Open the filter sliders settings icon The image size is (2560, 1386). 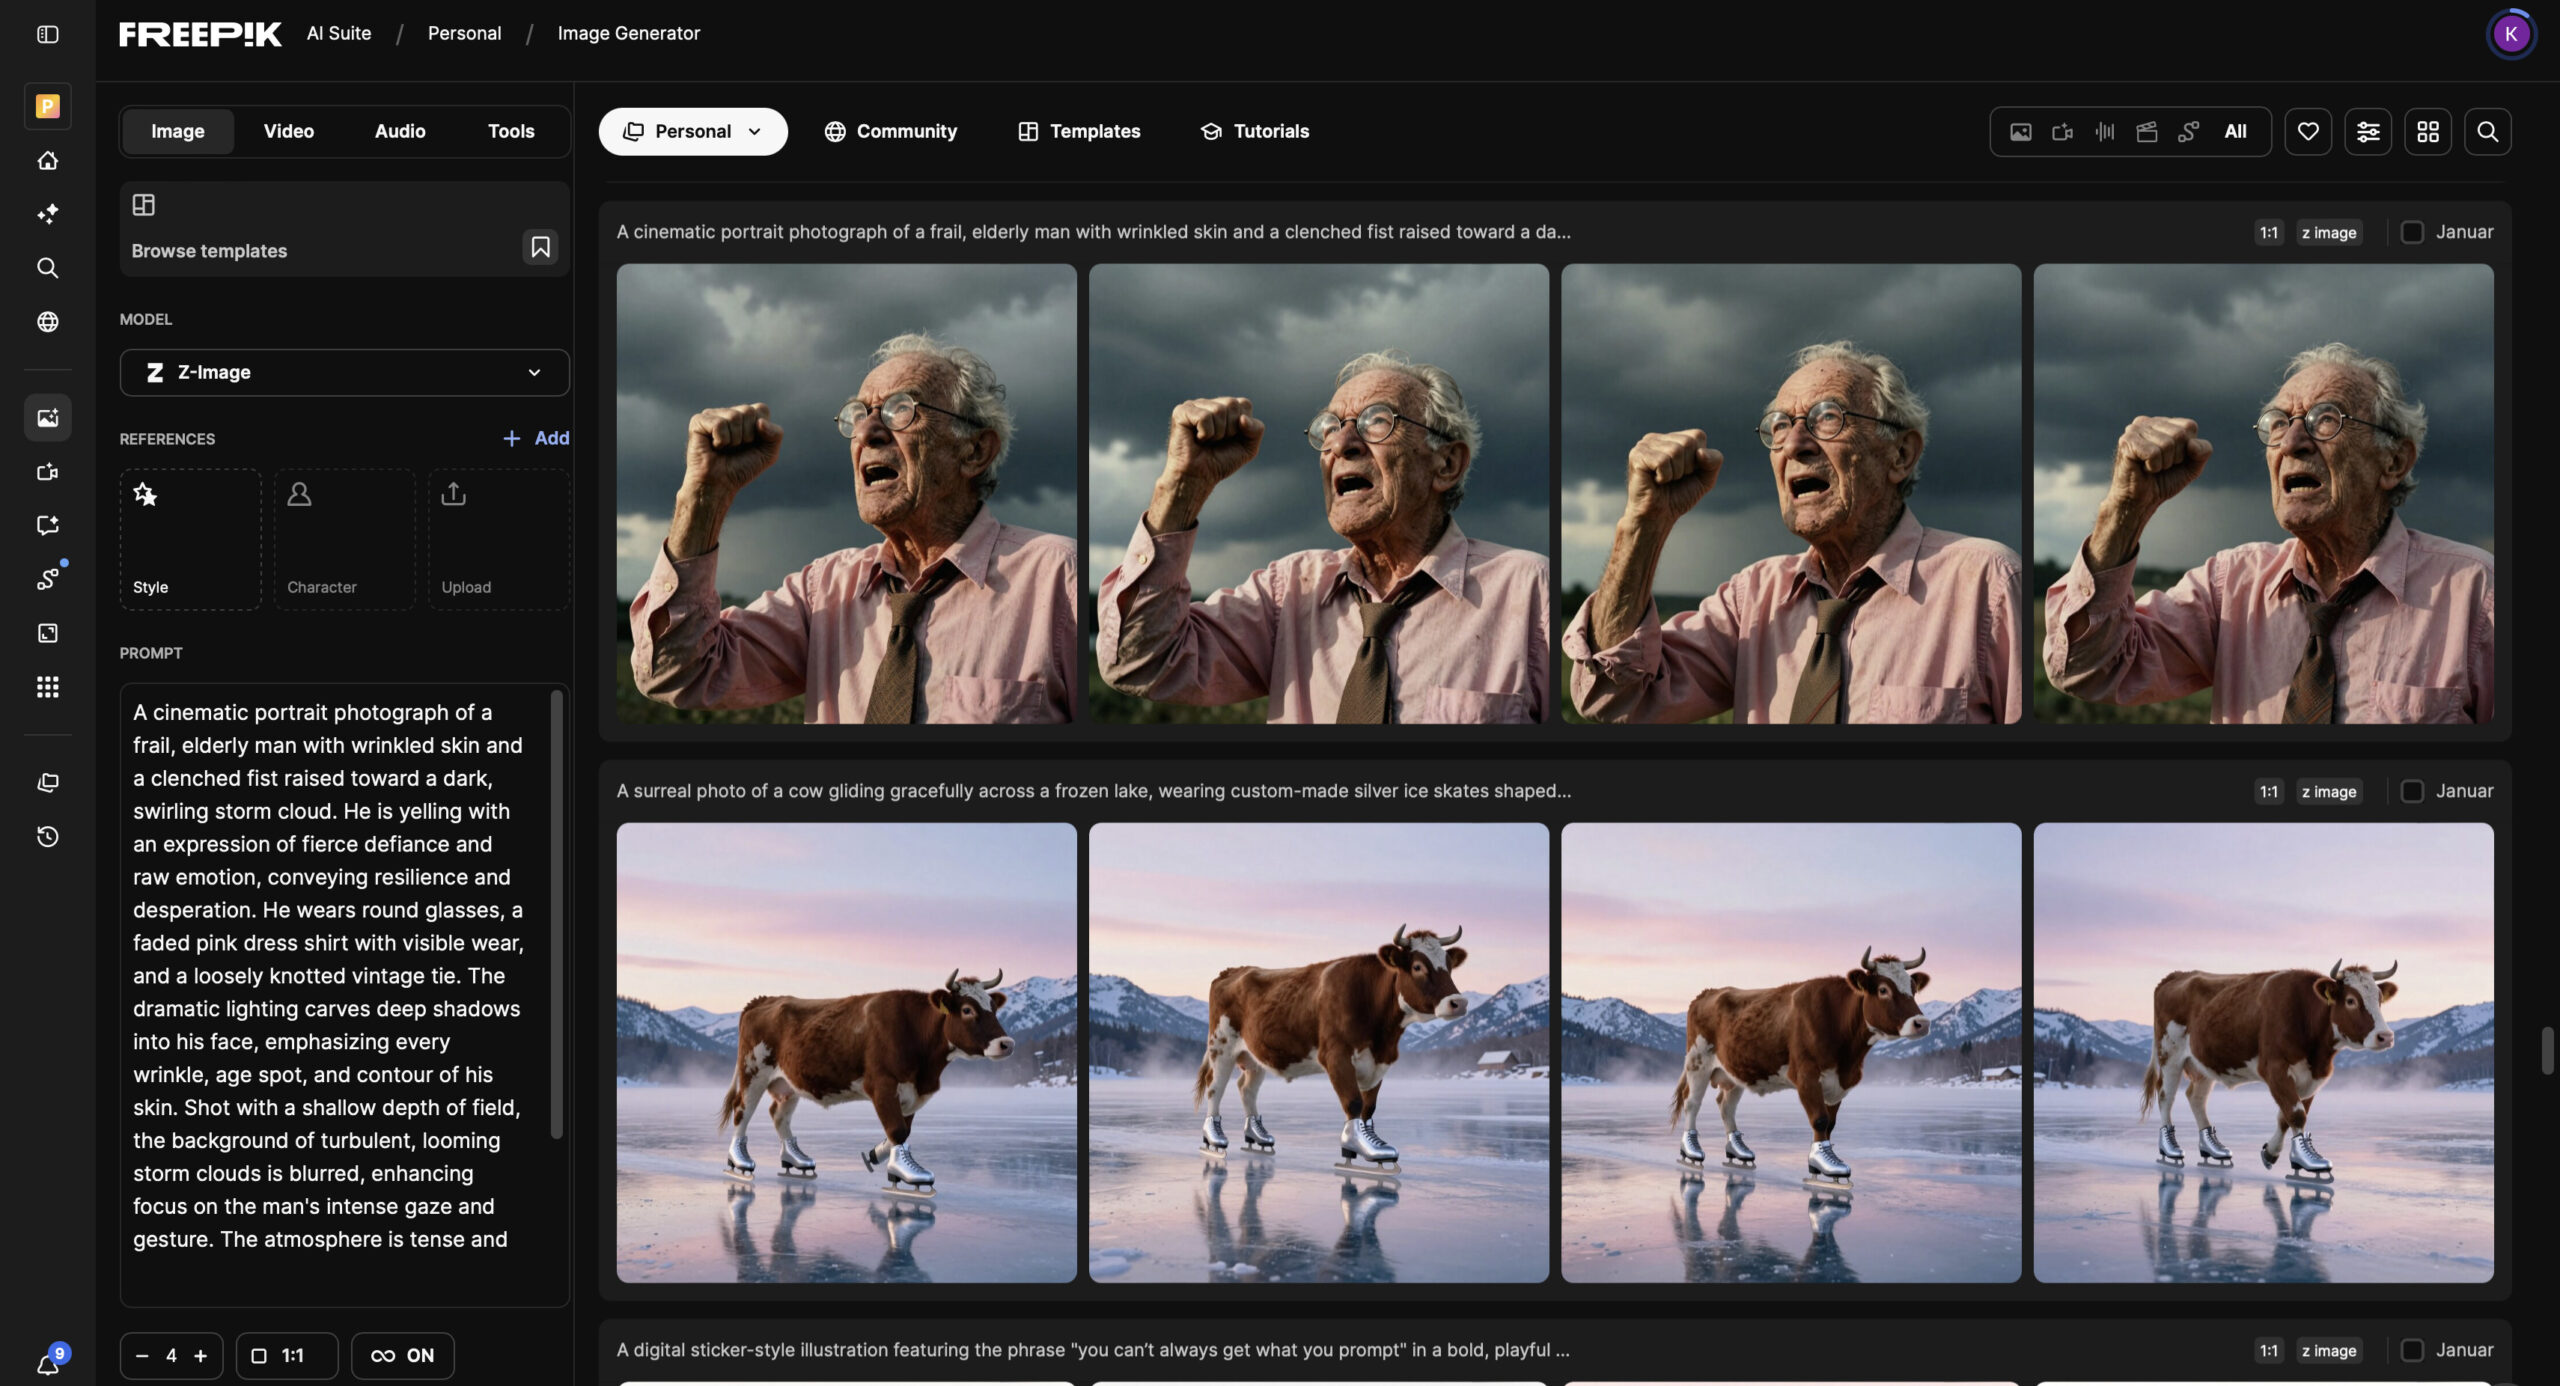coord(2368,132)
